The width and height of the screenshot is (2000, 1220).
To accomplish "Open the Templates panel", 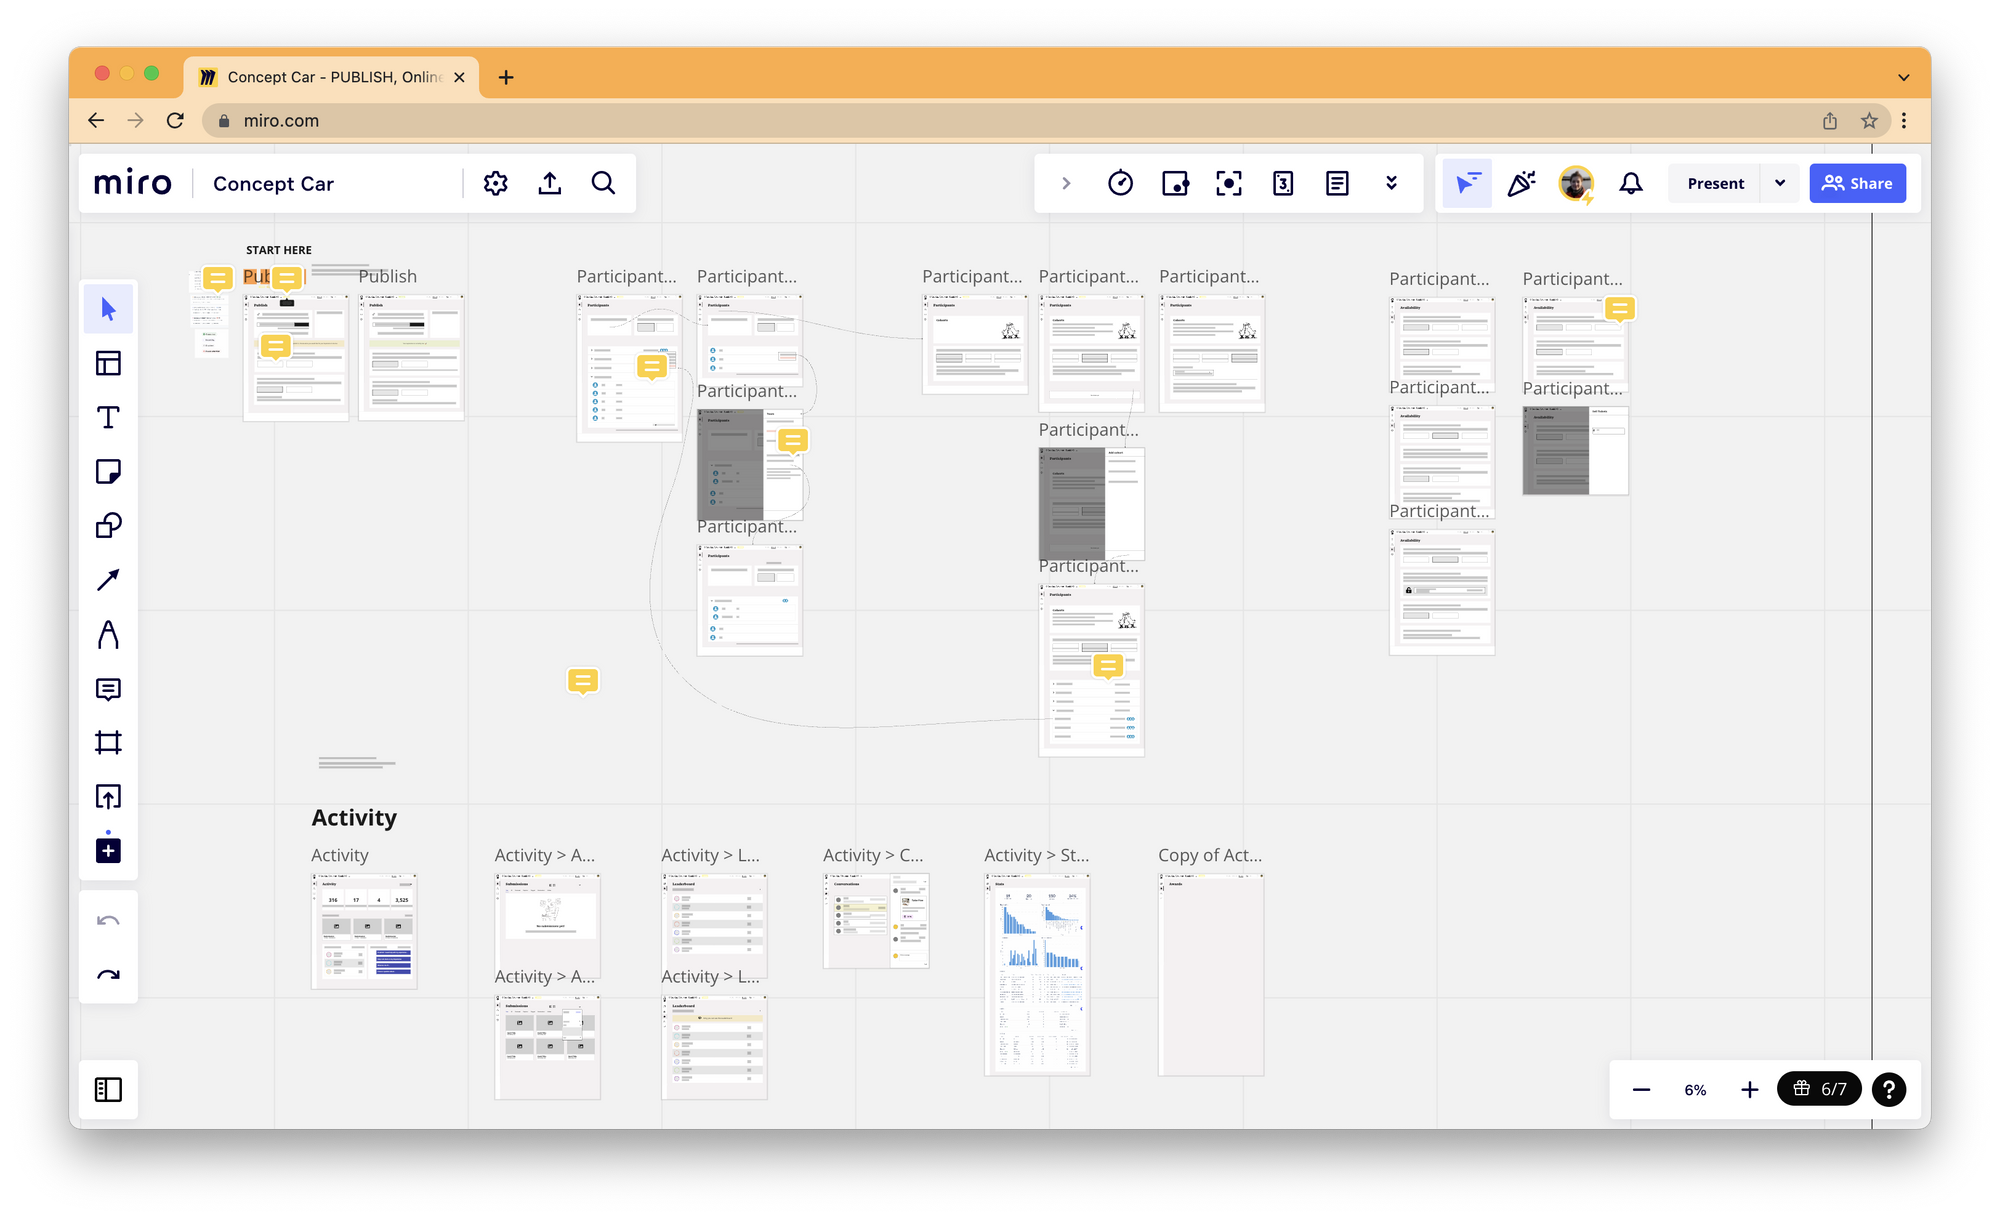I will point(108,362).
